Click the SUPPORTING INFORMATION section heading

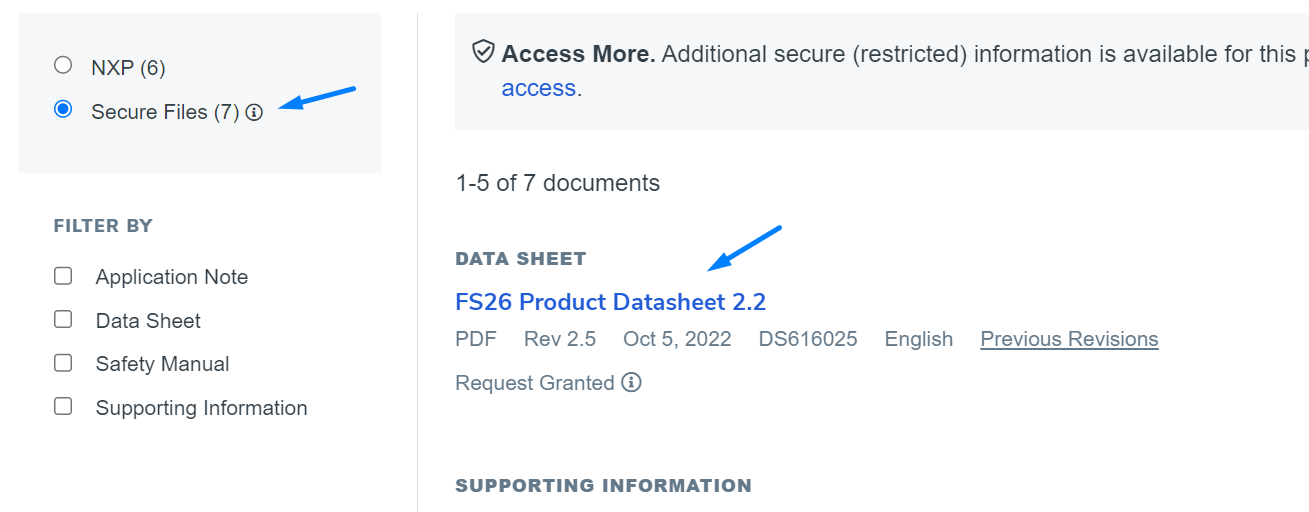pos(603,486)
